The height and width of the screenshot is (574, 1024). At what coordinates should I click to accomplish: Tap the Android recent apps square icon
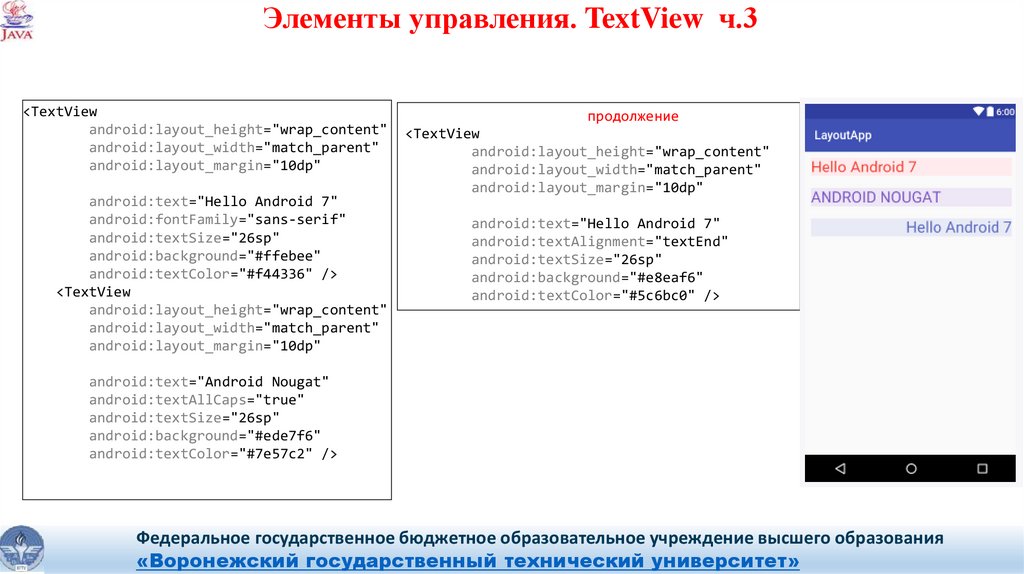click(982, 468)
